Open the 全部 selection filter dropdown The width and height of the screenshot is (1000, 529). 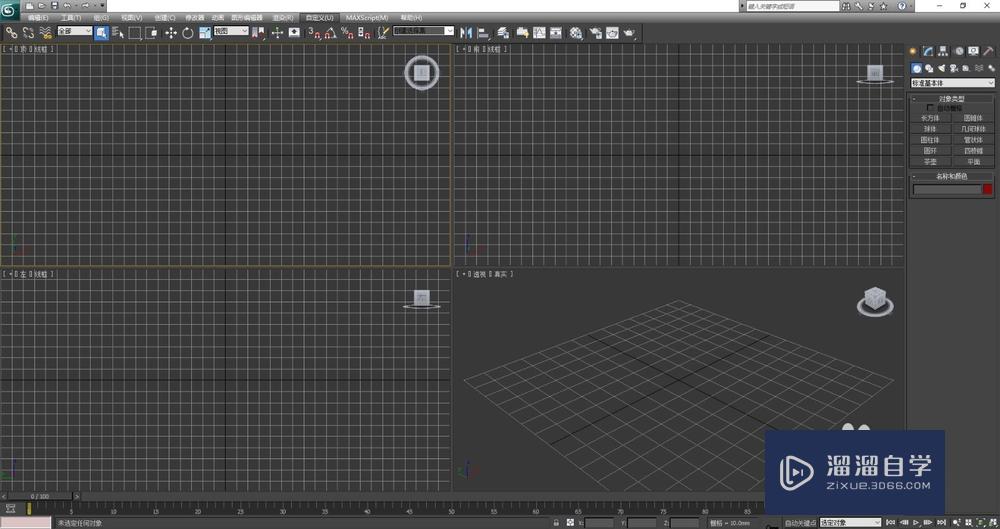pyautogui.click(x=74, y=31)
